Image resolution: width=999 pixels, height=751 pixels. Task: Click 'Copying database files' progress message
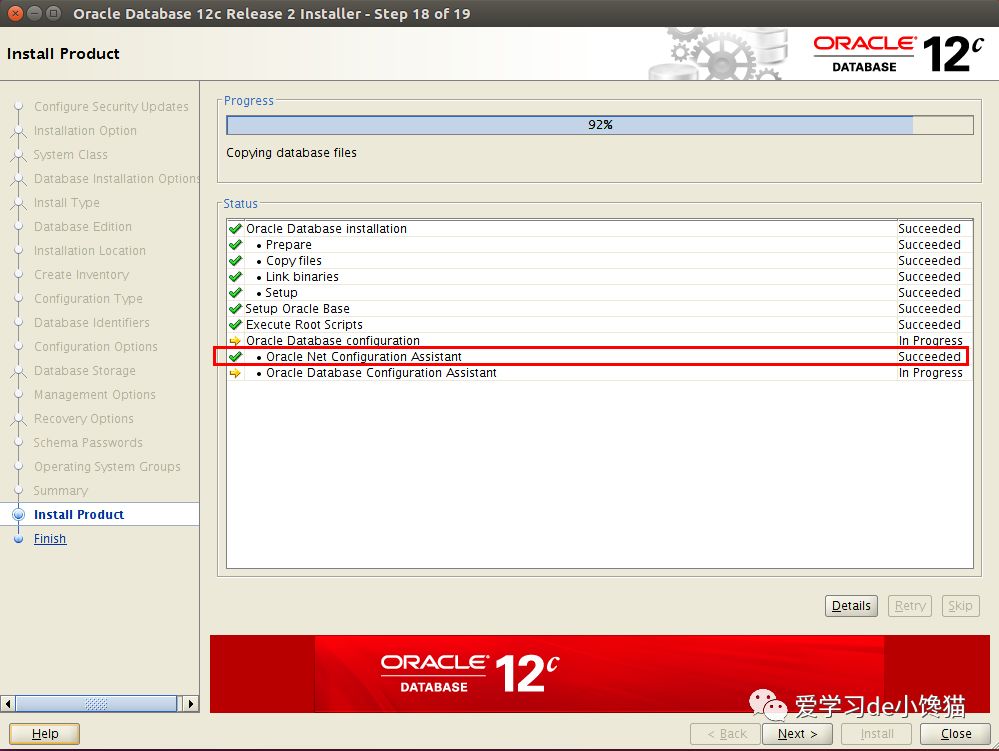pos(291,153)
